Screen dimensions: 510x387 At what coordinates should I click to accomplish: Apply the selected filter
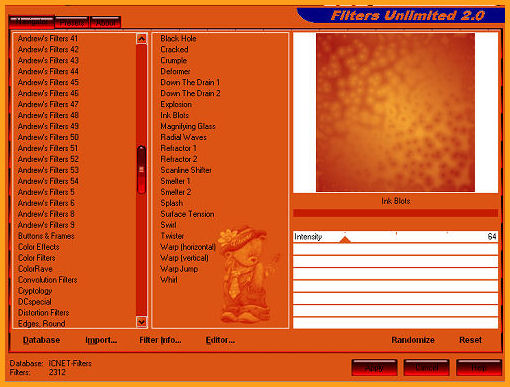(x=374, y=368)
